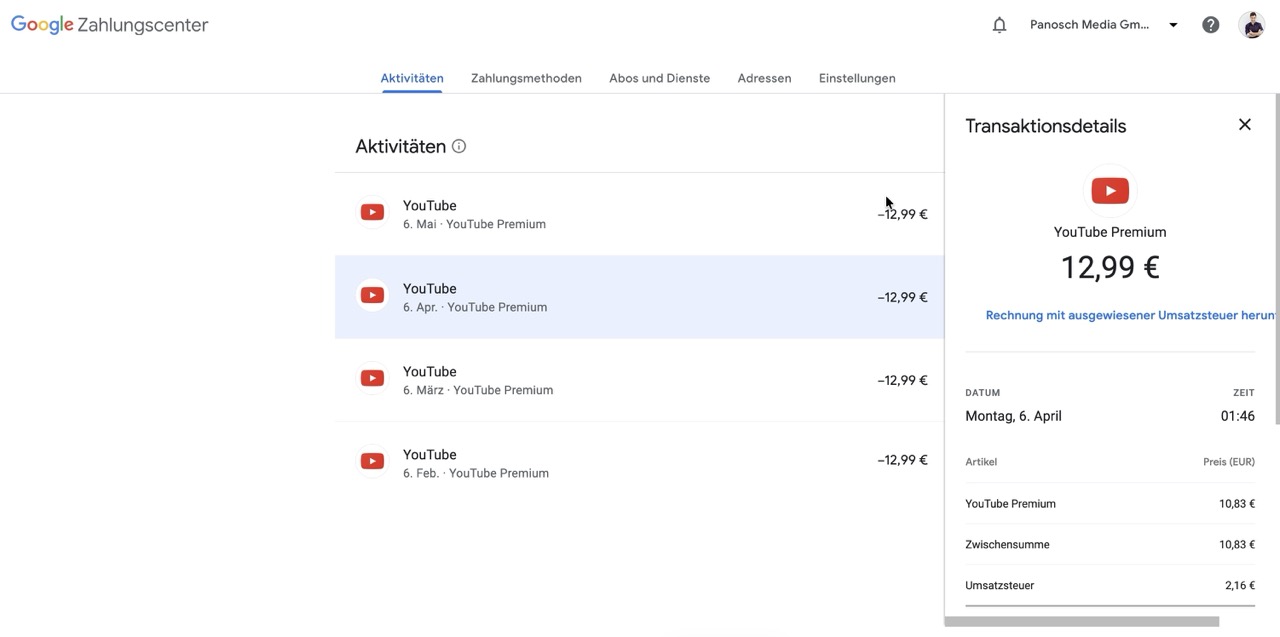Click YouTube icon in the 6. Feb. row
This screenshot has width=1280, height=637.
[x=372, y=461]
